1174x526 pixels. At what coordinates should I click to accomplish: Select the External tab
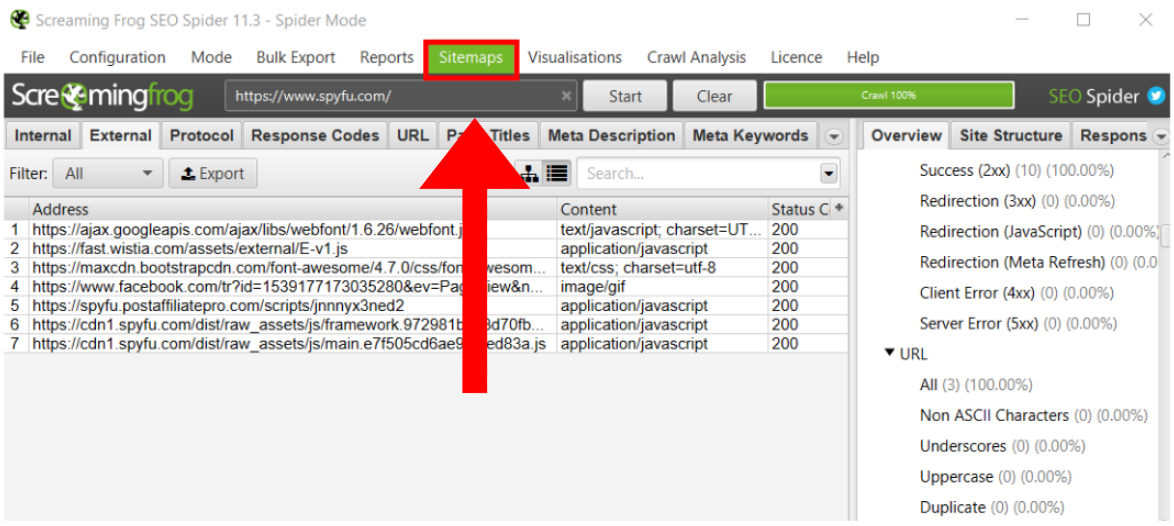click(121, 136)
